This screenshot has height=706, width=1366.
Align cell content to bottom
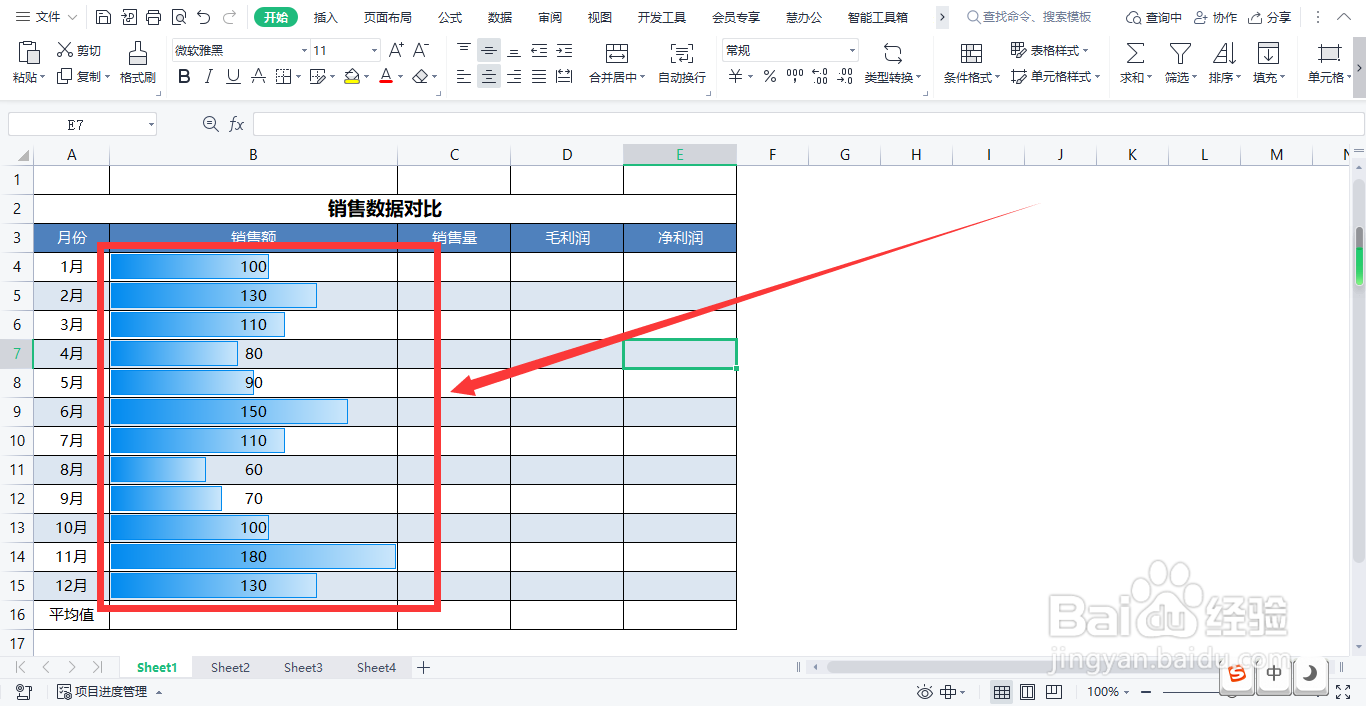pos(514,50)
